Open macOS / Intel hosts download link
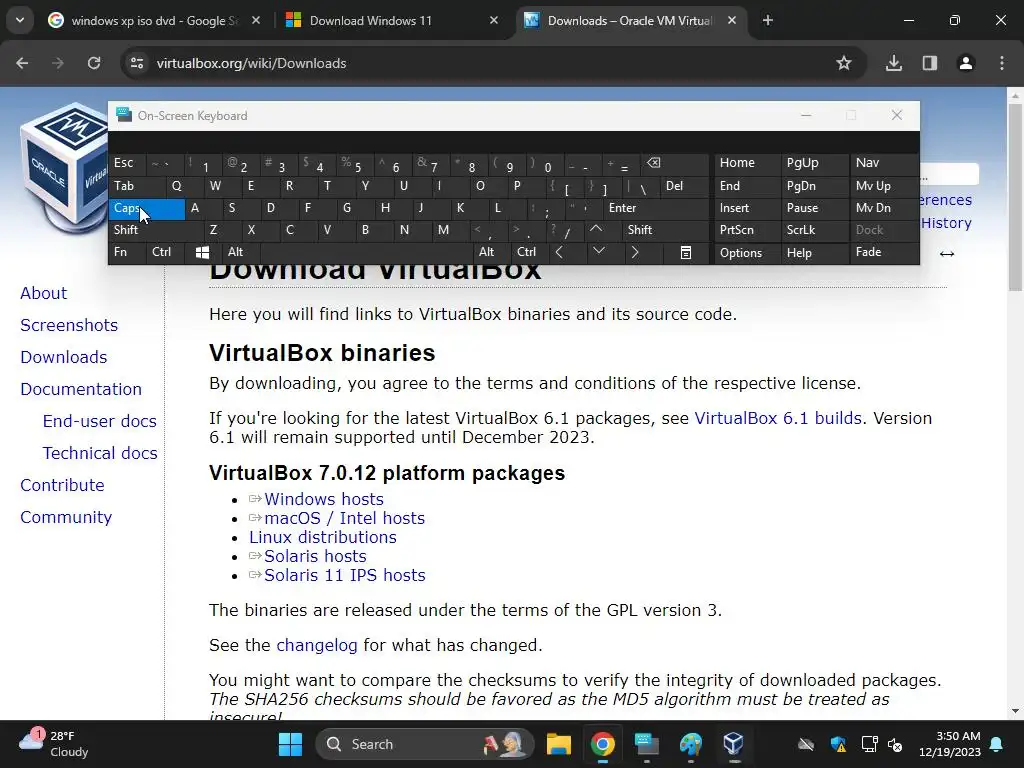Viewport: 1024px width, 768px height. (x=344, y=518)
